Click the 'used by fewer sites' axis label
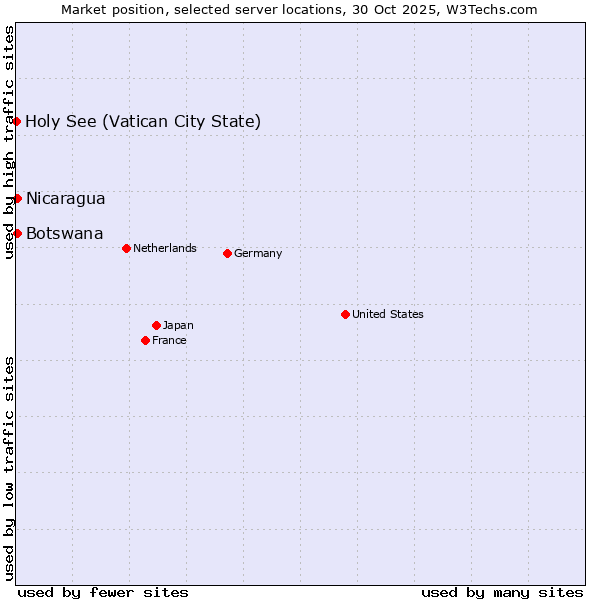 click(x=103, y=592)
